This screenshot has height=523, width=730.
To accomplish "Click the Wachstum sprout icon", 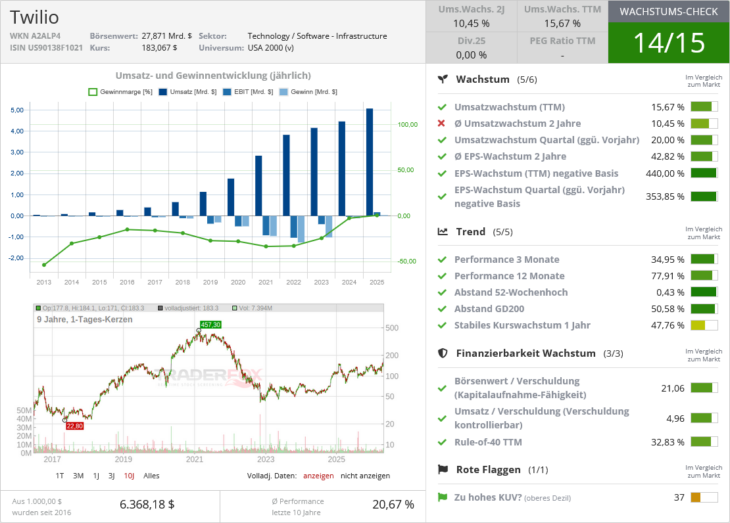I will (443, 79).
